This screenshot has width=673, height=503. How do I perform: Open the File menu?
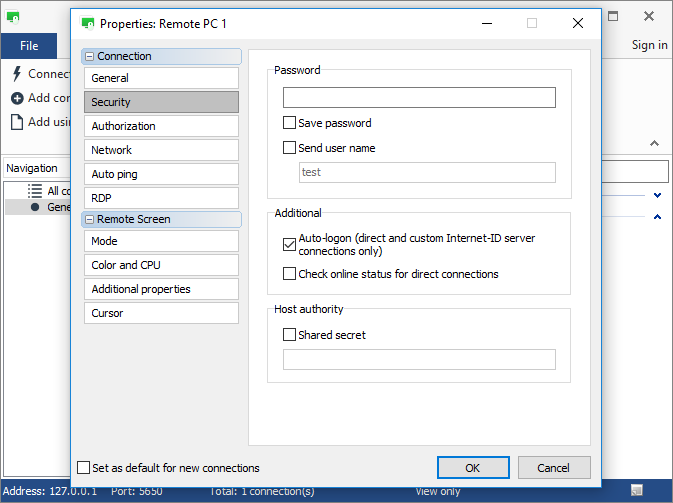(x=29, y=45)
